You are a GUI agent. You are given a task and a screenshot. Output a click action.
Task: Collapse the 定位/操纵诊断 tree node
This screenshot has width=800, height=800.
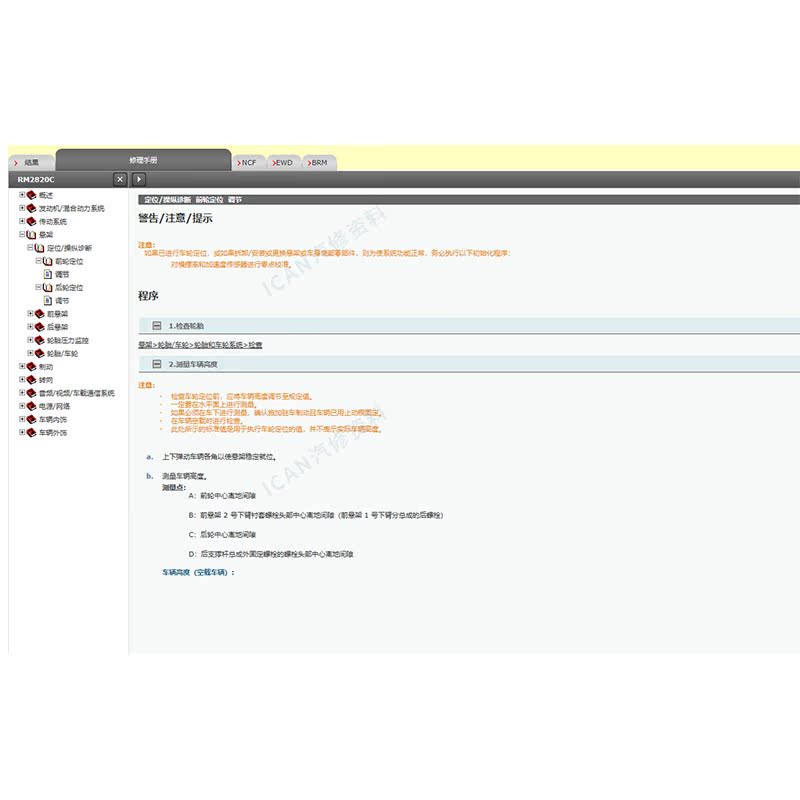30,247
